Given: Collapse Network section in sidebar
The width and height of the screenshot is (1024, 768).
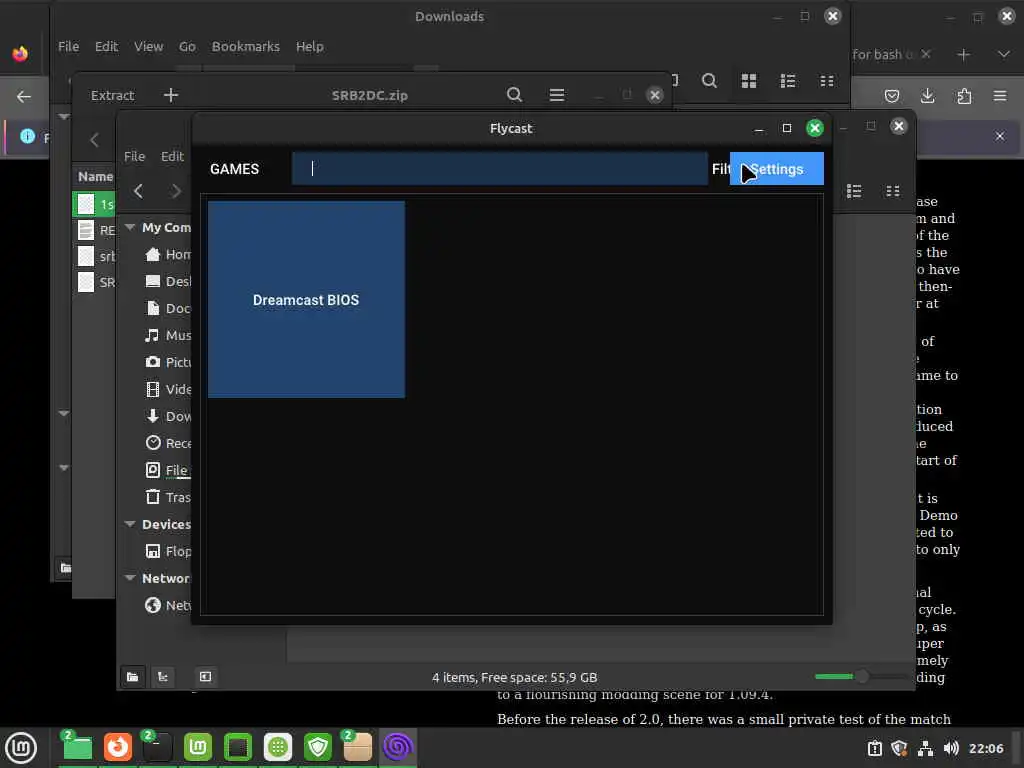Looking at the screenshot, I should (x=130, y=578).
